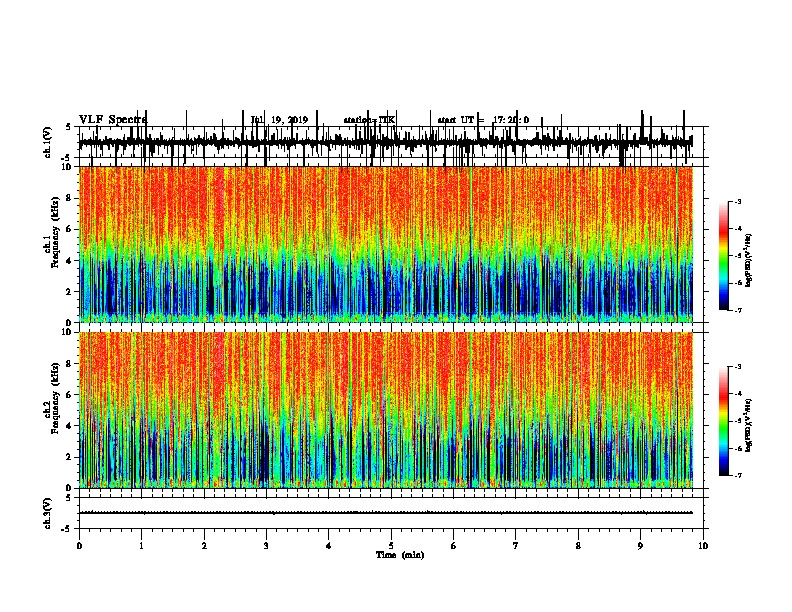Click the "5" tick on ch.1(V) axis
The width and height of the screenshot is (792, 612).
coord(69,127)
